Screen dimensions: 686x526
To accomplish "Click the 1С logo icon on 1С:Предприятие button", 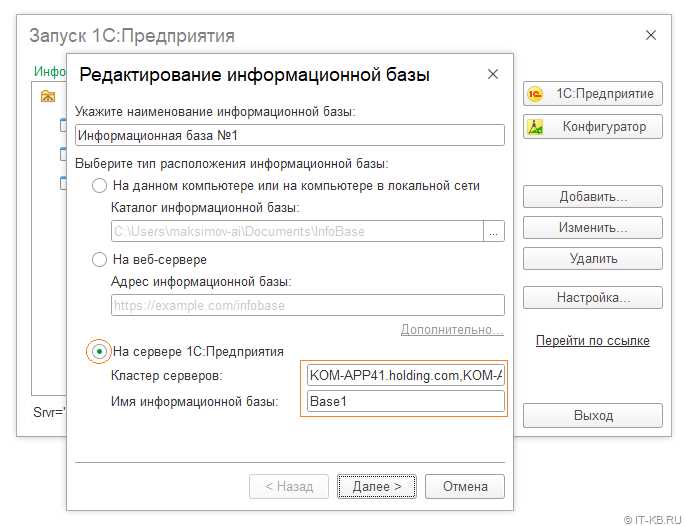I will click(x=535, y=94).
